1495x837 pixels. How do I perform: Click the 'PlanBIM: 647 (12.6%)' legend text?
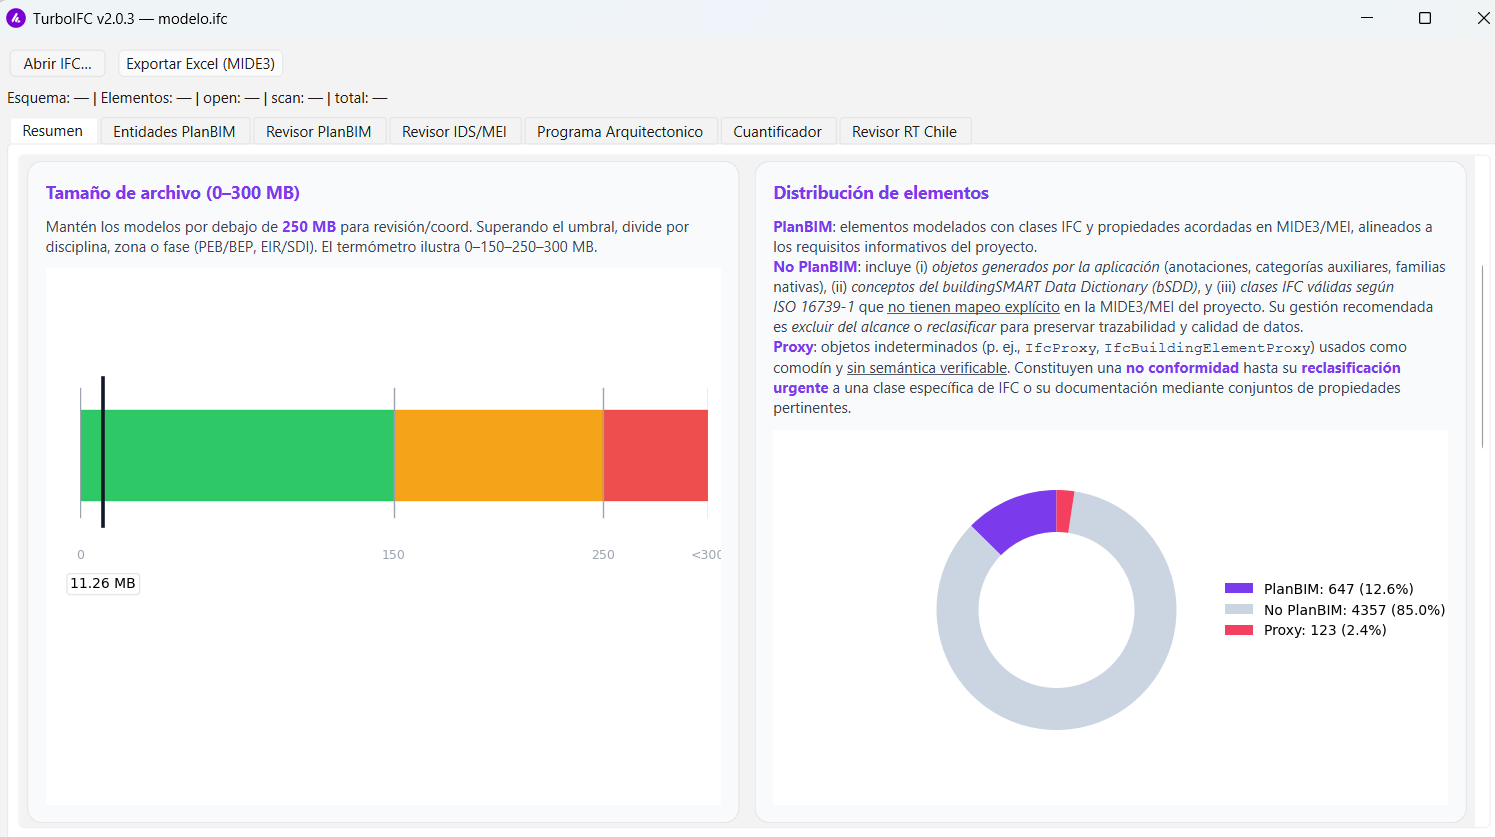coord(1339,589)
